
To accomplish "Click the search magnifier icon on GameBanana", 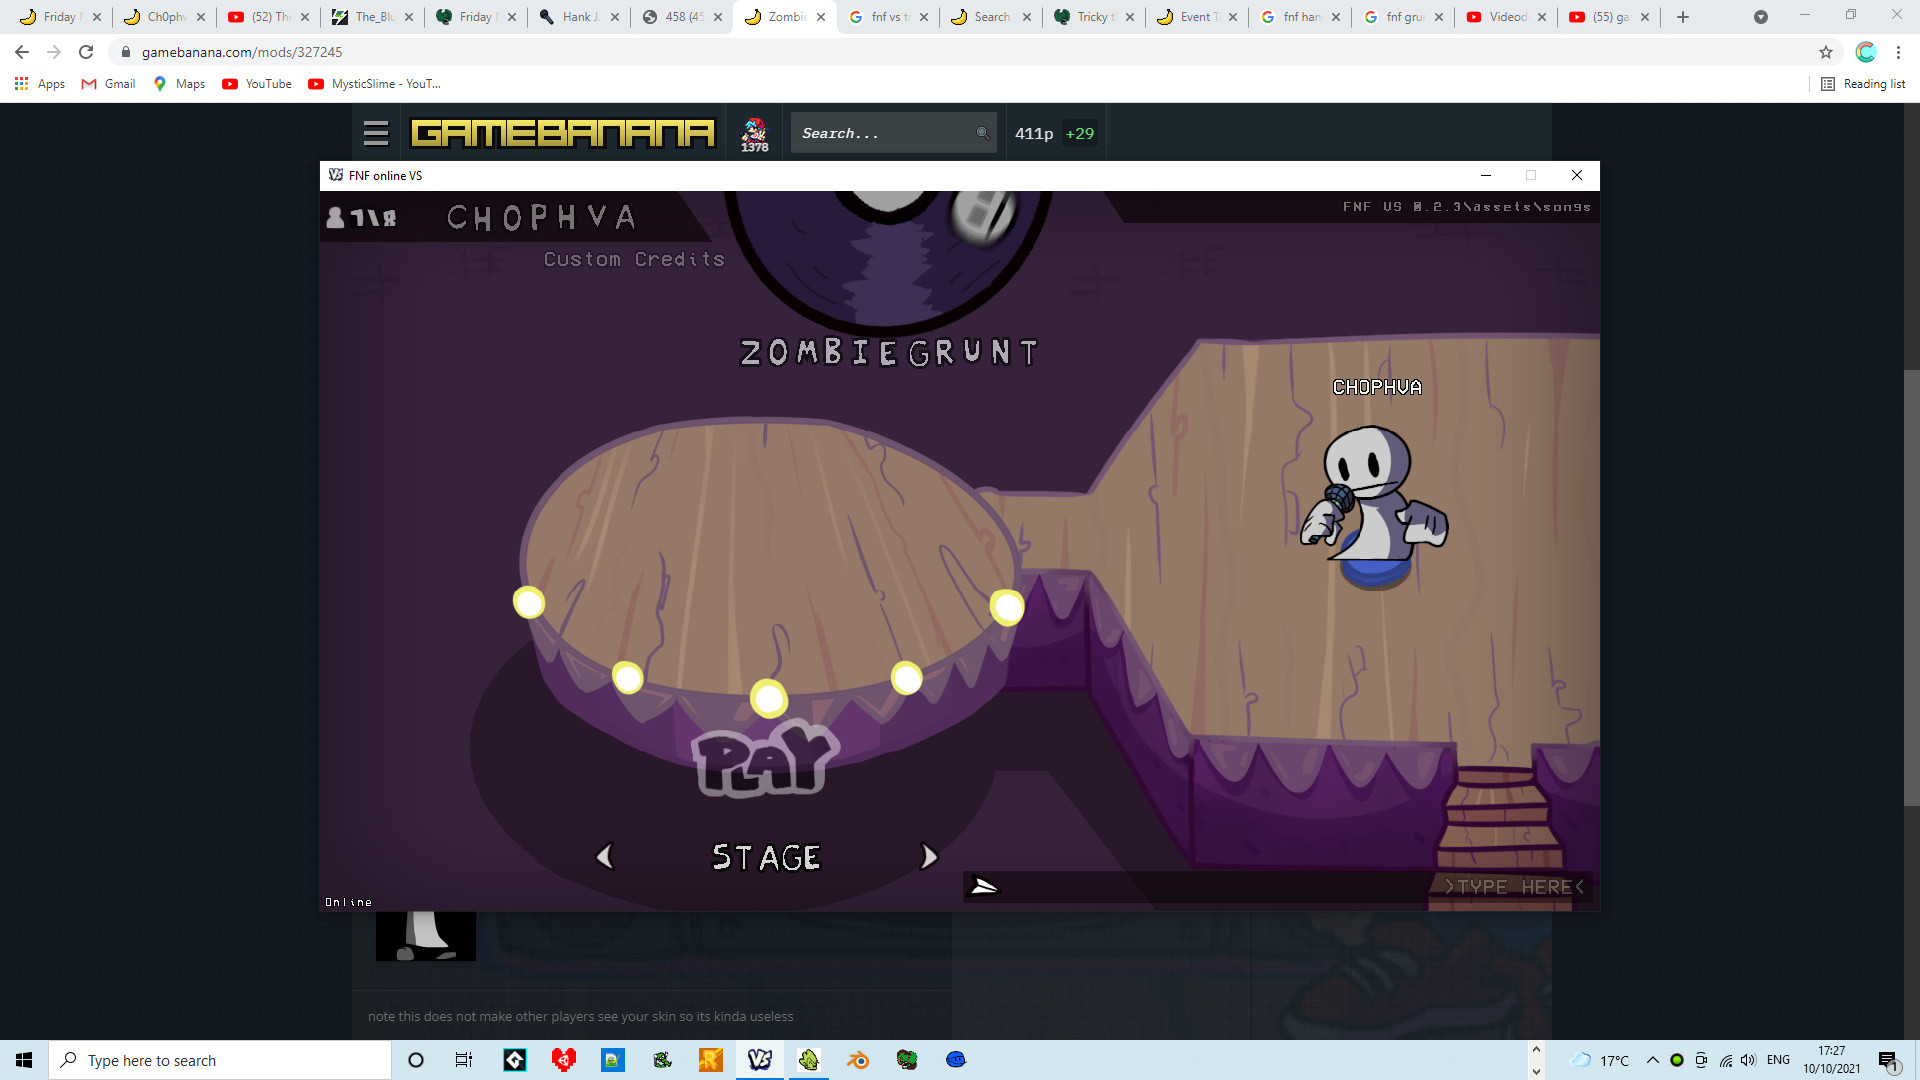I will (982, 133).
